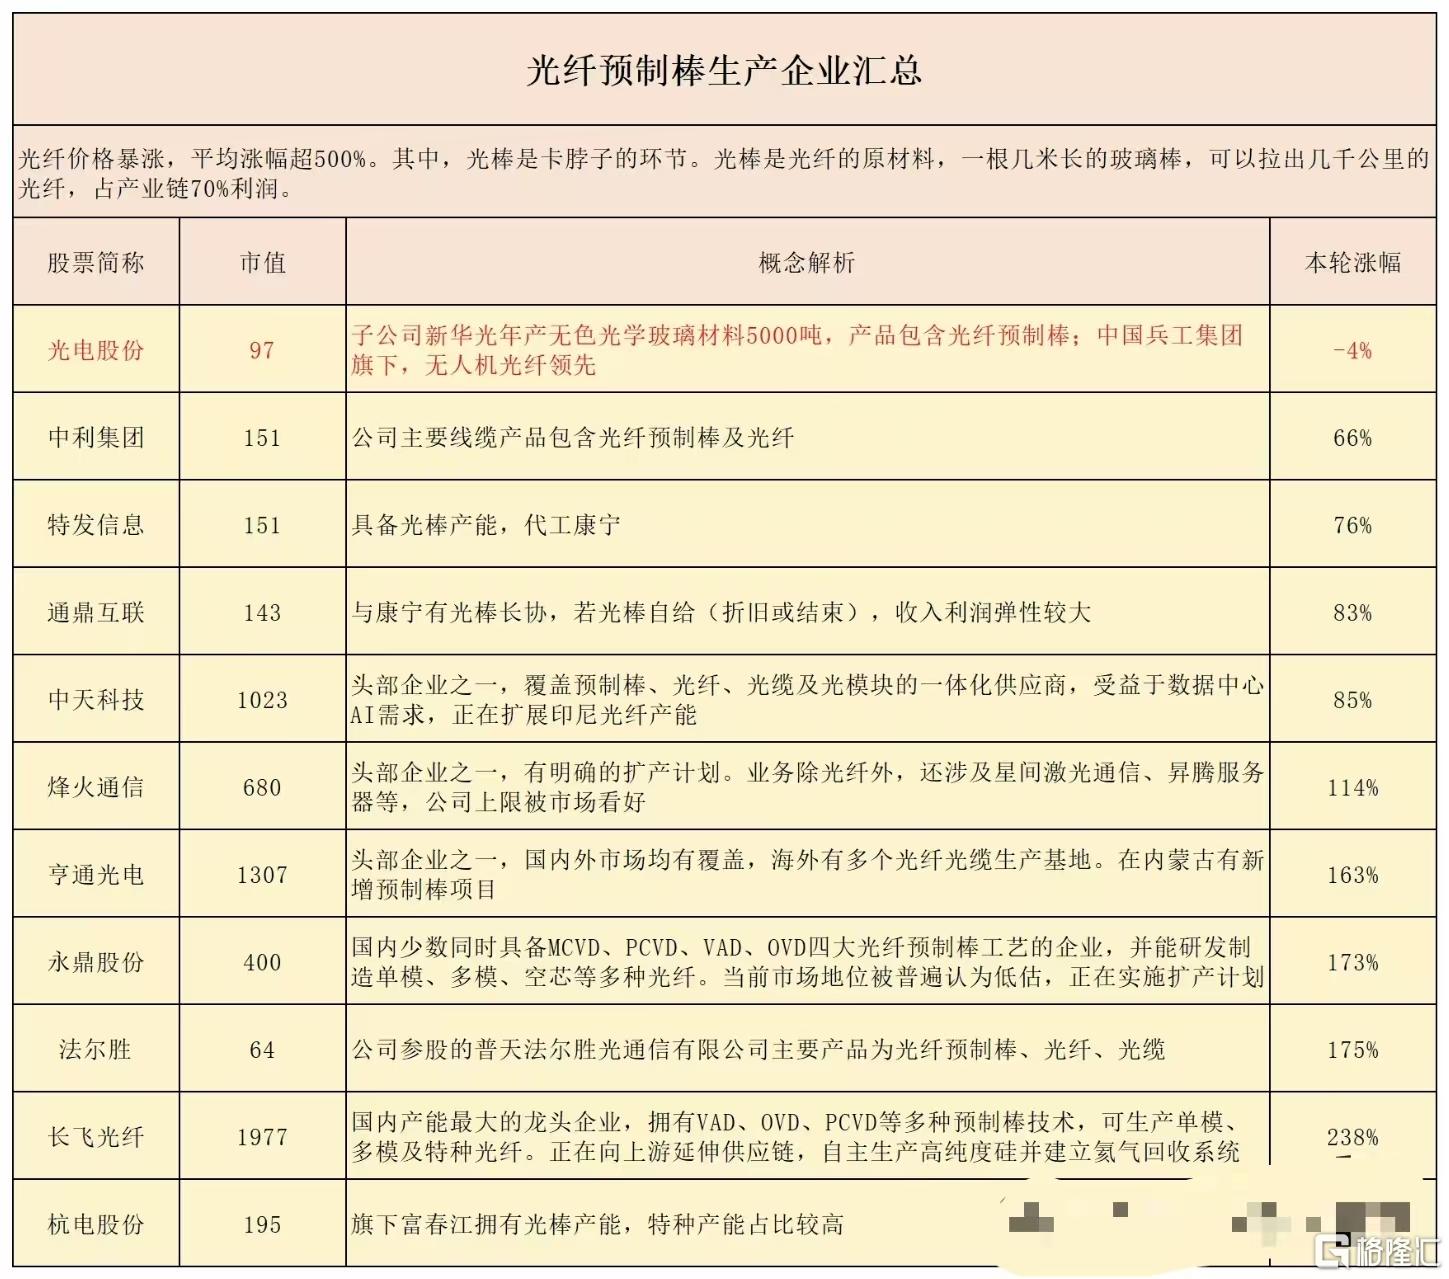Click the 中天科技 description mentioning 印尼光纤产能

807,700
